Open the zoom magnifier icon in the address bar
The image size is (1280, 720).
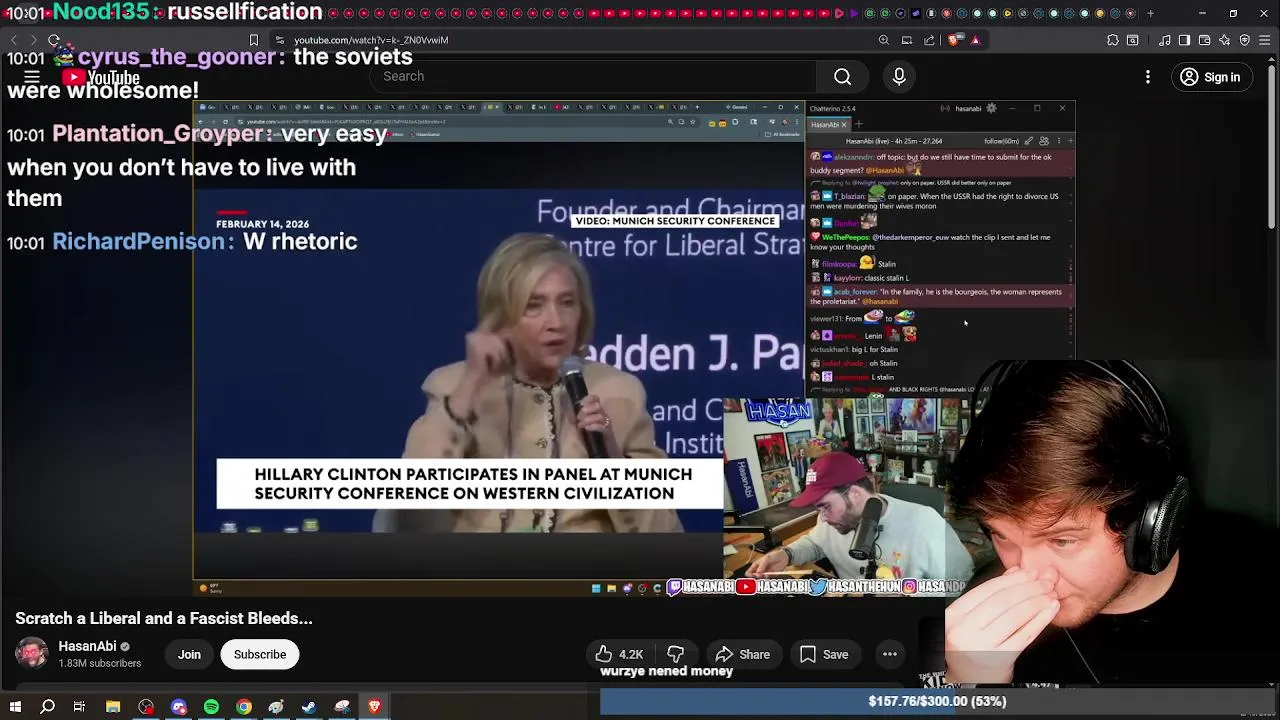click(884, 40)
